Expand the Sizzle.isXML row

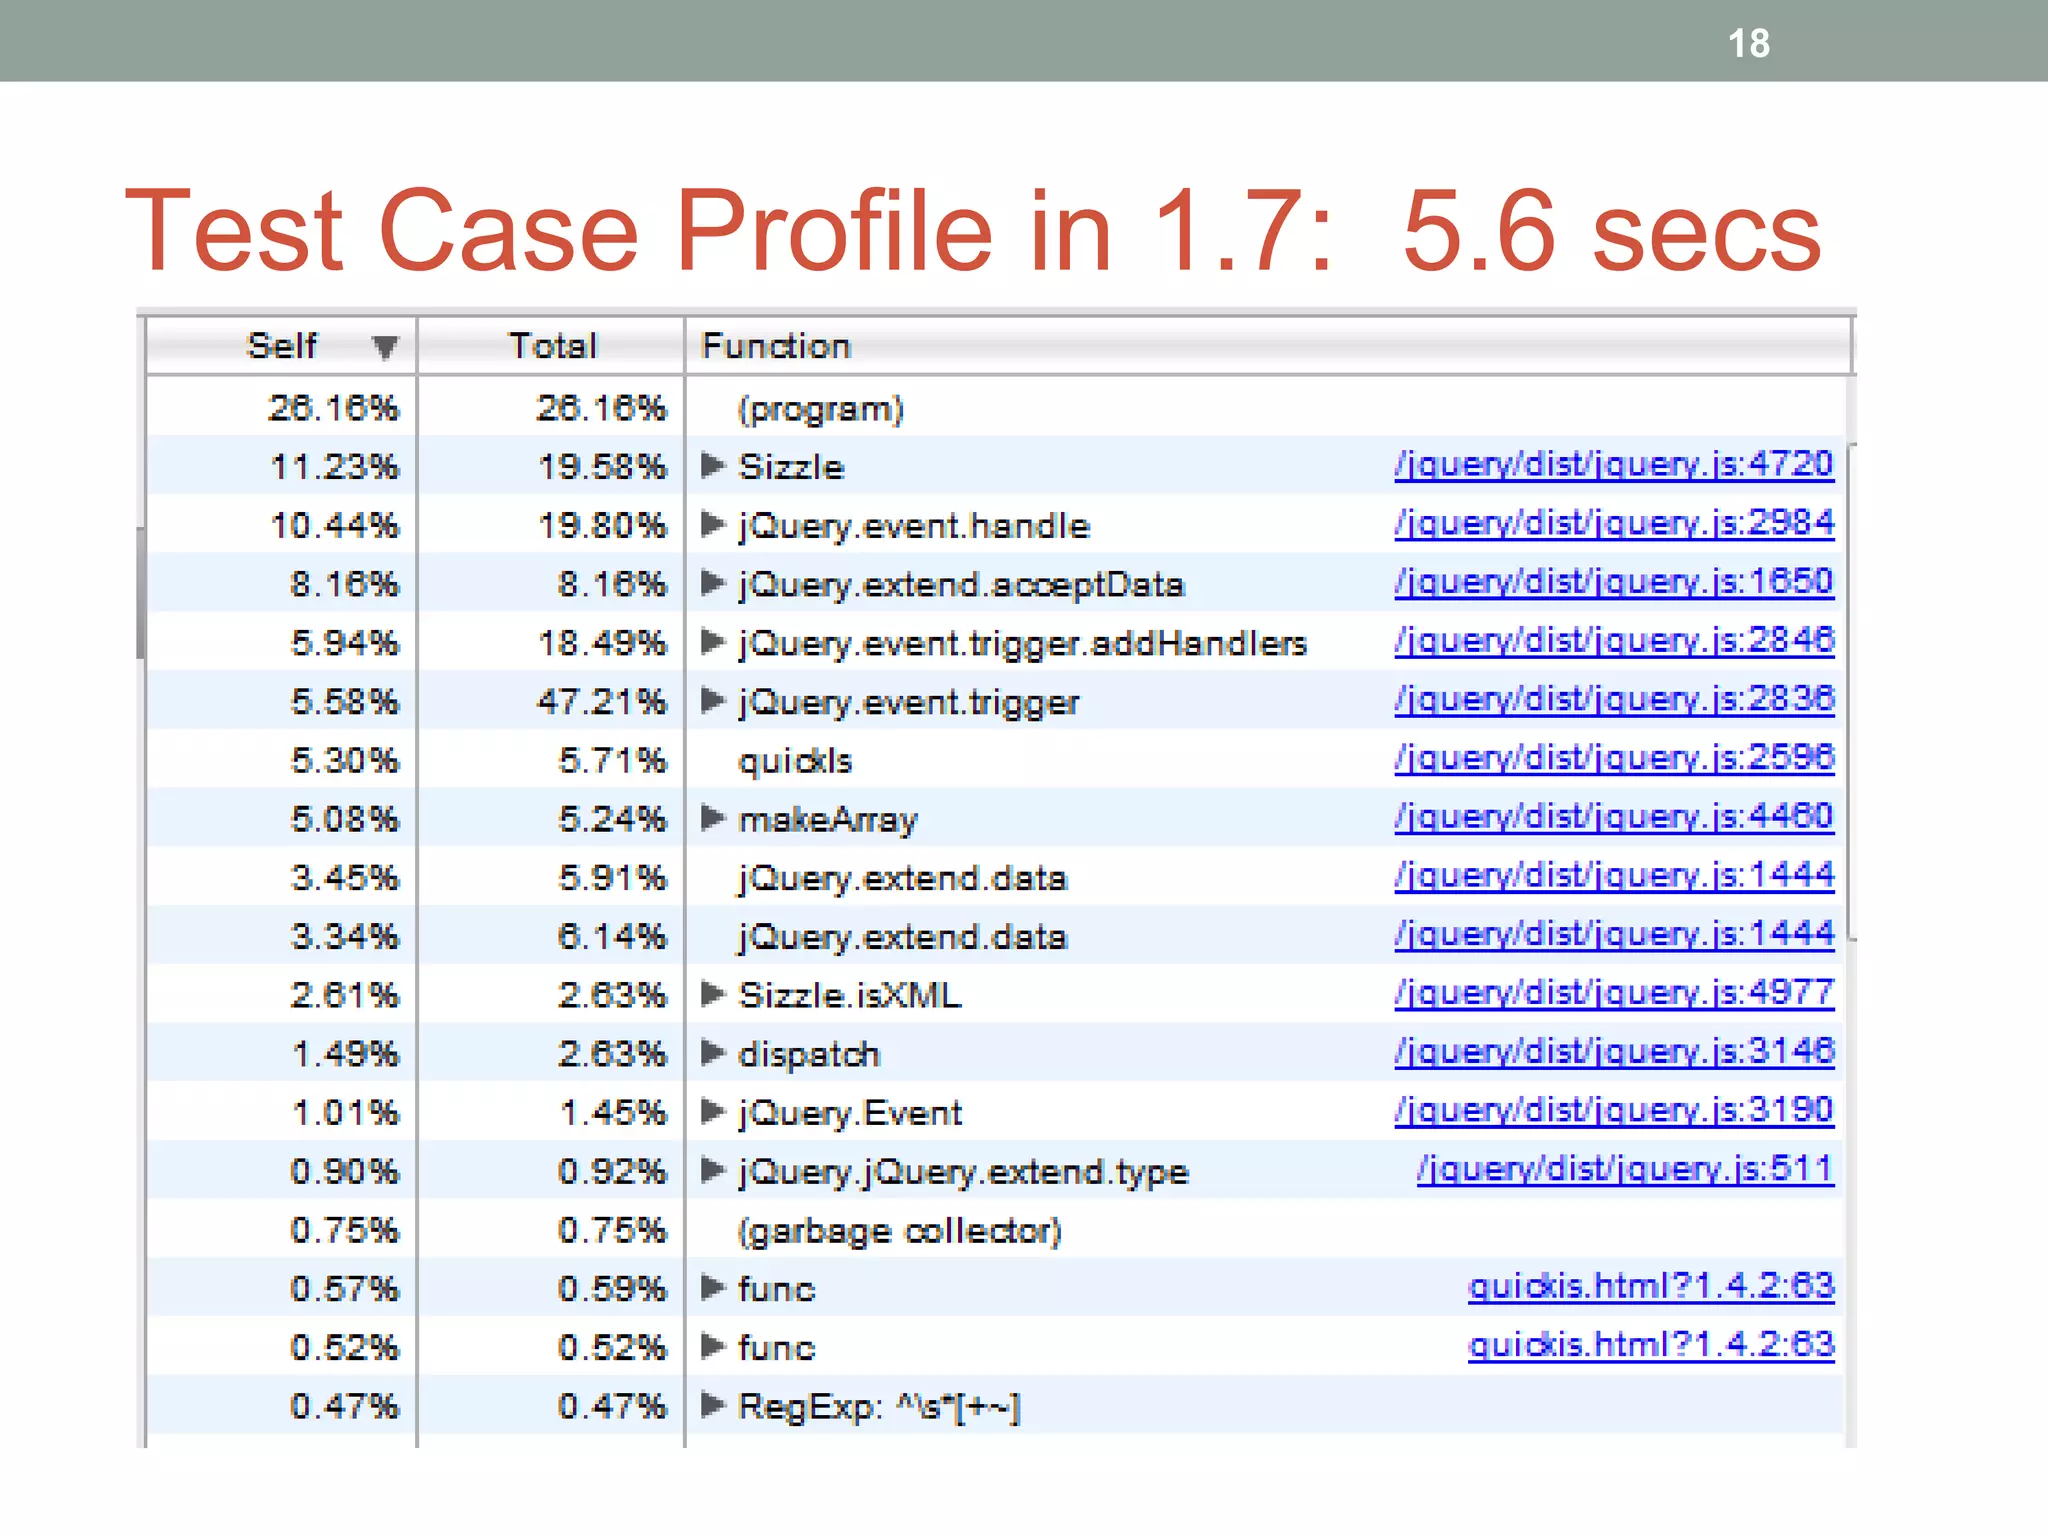(712, 994)
